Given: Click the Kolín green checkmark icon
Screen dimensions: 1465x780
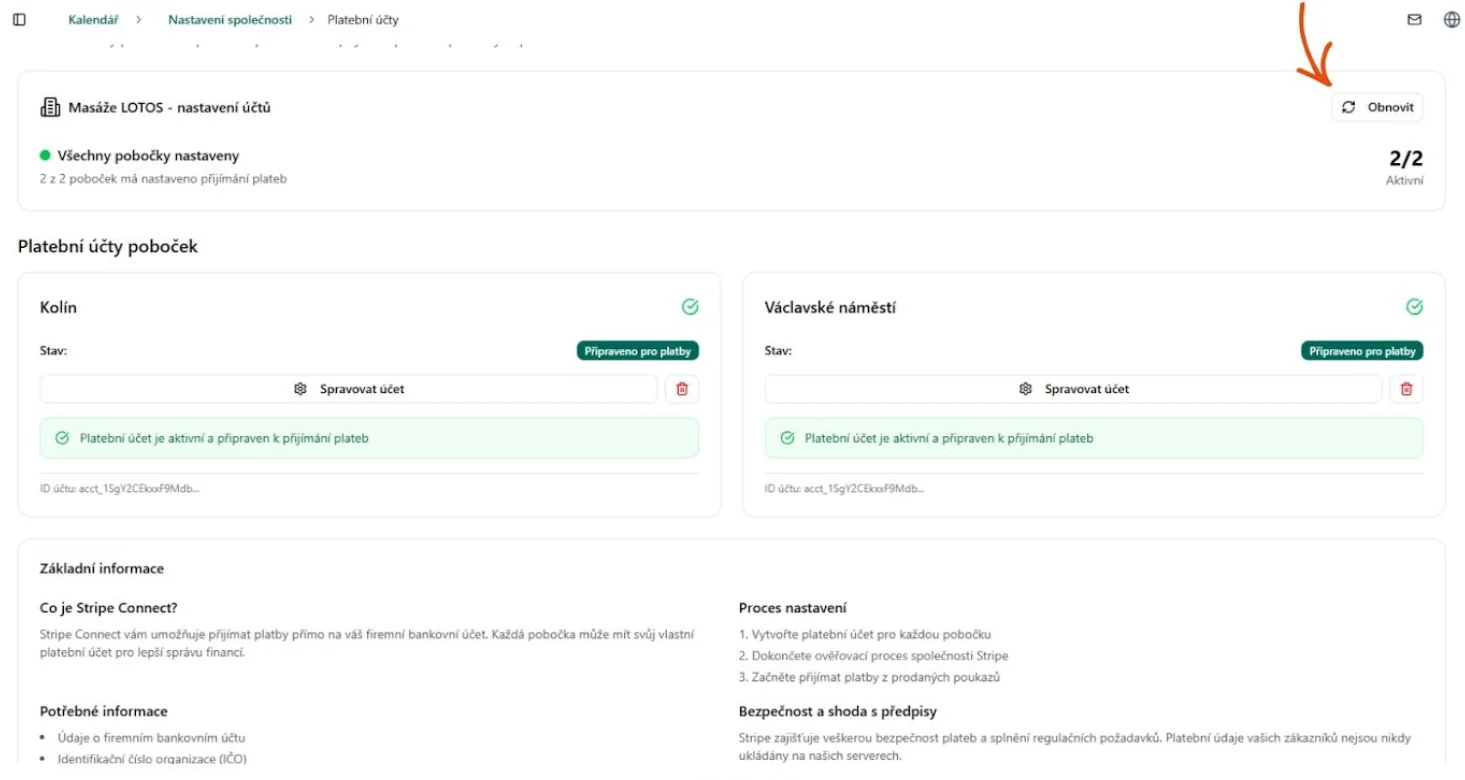Looking at the screenshot, I should (x=690, y=307).
